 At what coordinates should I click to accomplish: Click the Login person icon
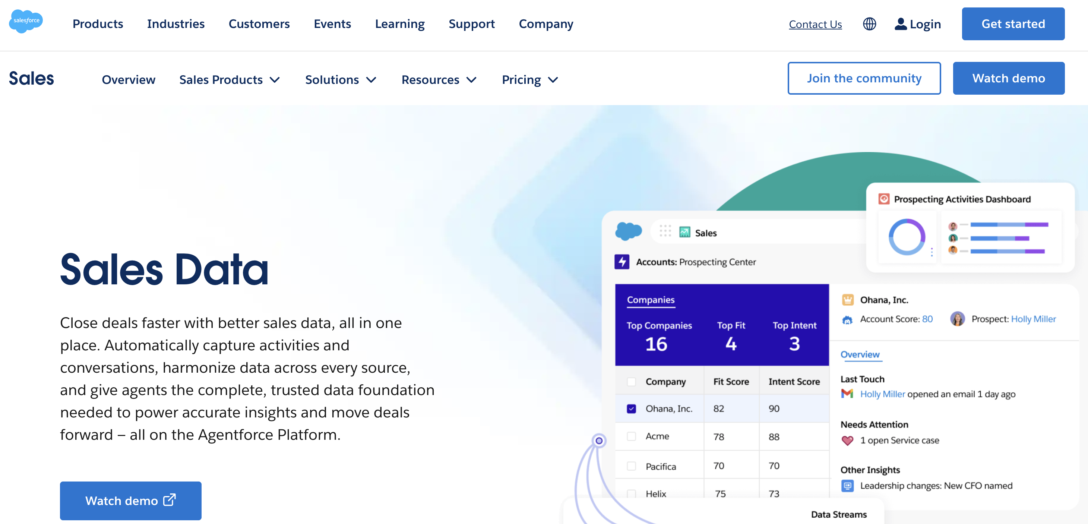tap(901, 24)
